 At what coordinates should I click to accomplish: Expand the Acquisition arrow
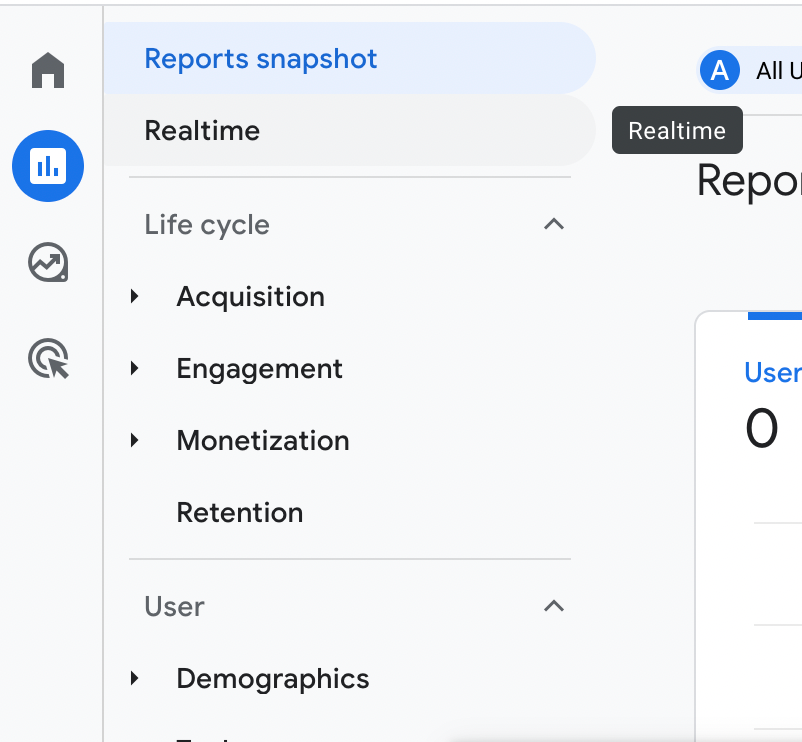pos(135,296)
